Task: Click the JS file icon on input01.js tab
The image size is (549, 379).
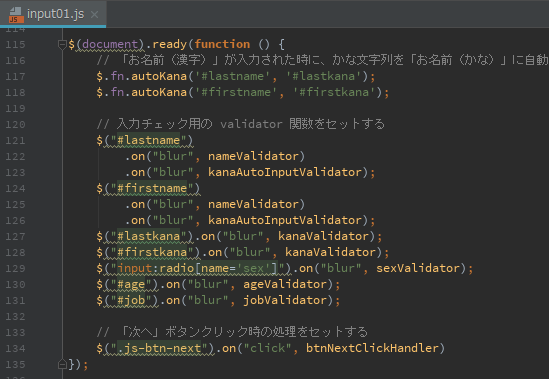Action: coord(16,15)
